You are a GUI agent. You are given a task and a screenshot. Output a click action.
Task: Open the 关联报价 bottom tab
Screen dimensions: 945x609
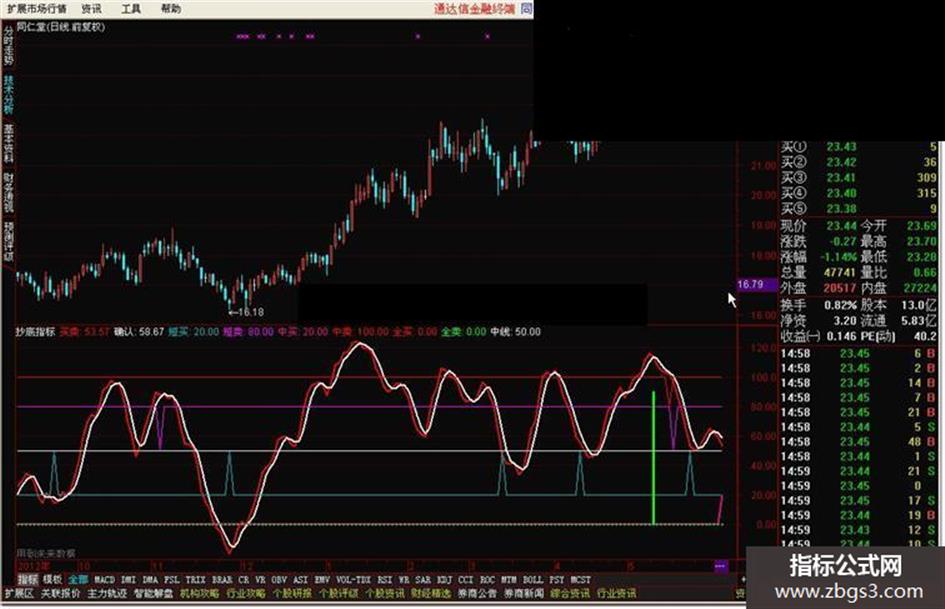pos(60,593)
